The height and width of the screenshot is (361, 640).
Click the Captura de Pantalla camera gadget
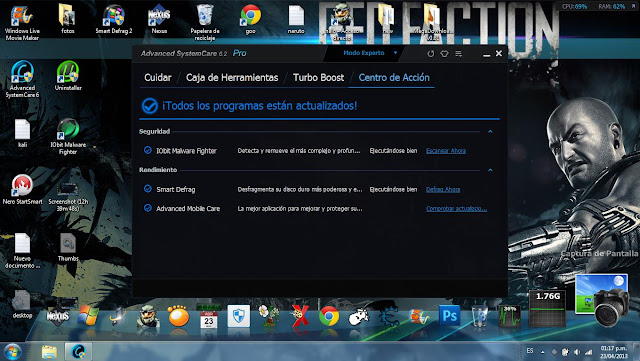602,300
